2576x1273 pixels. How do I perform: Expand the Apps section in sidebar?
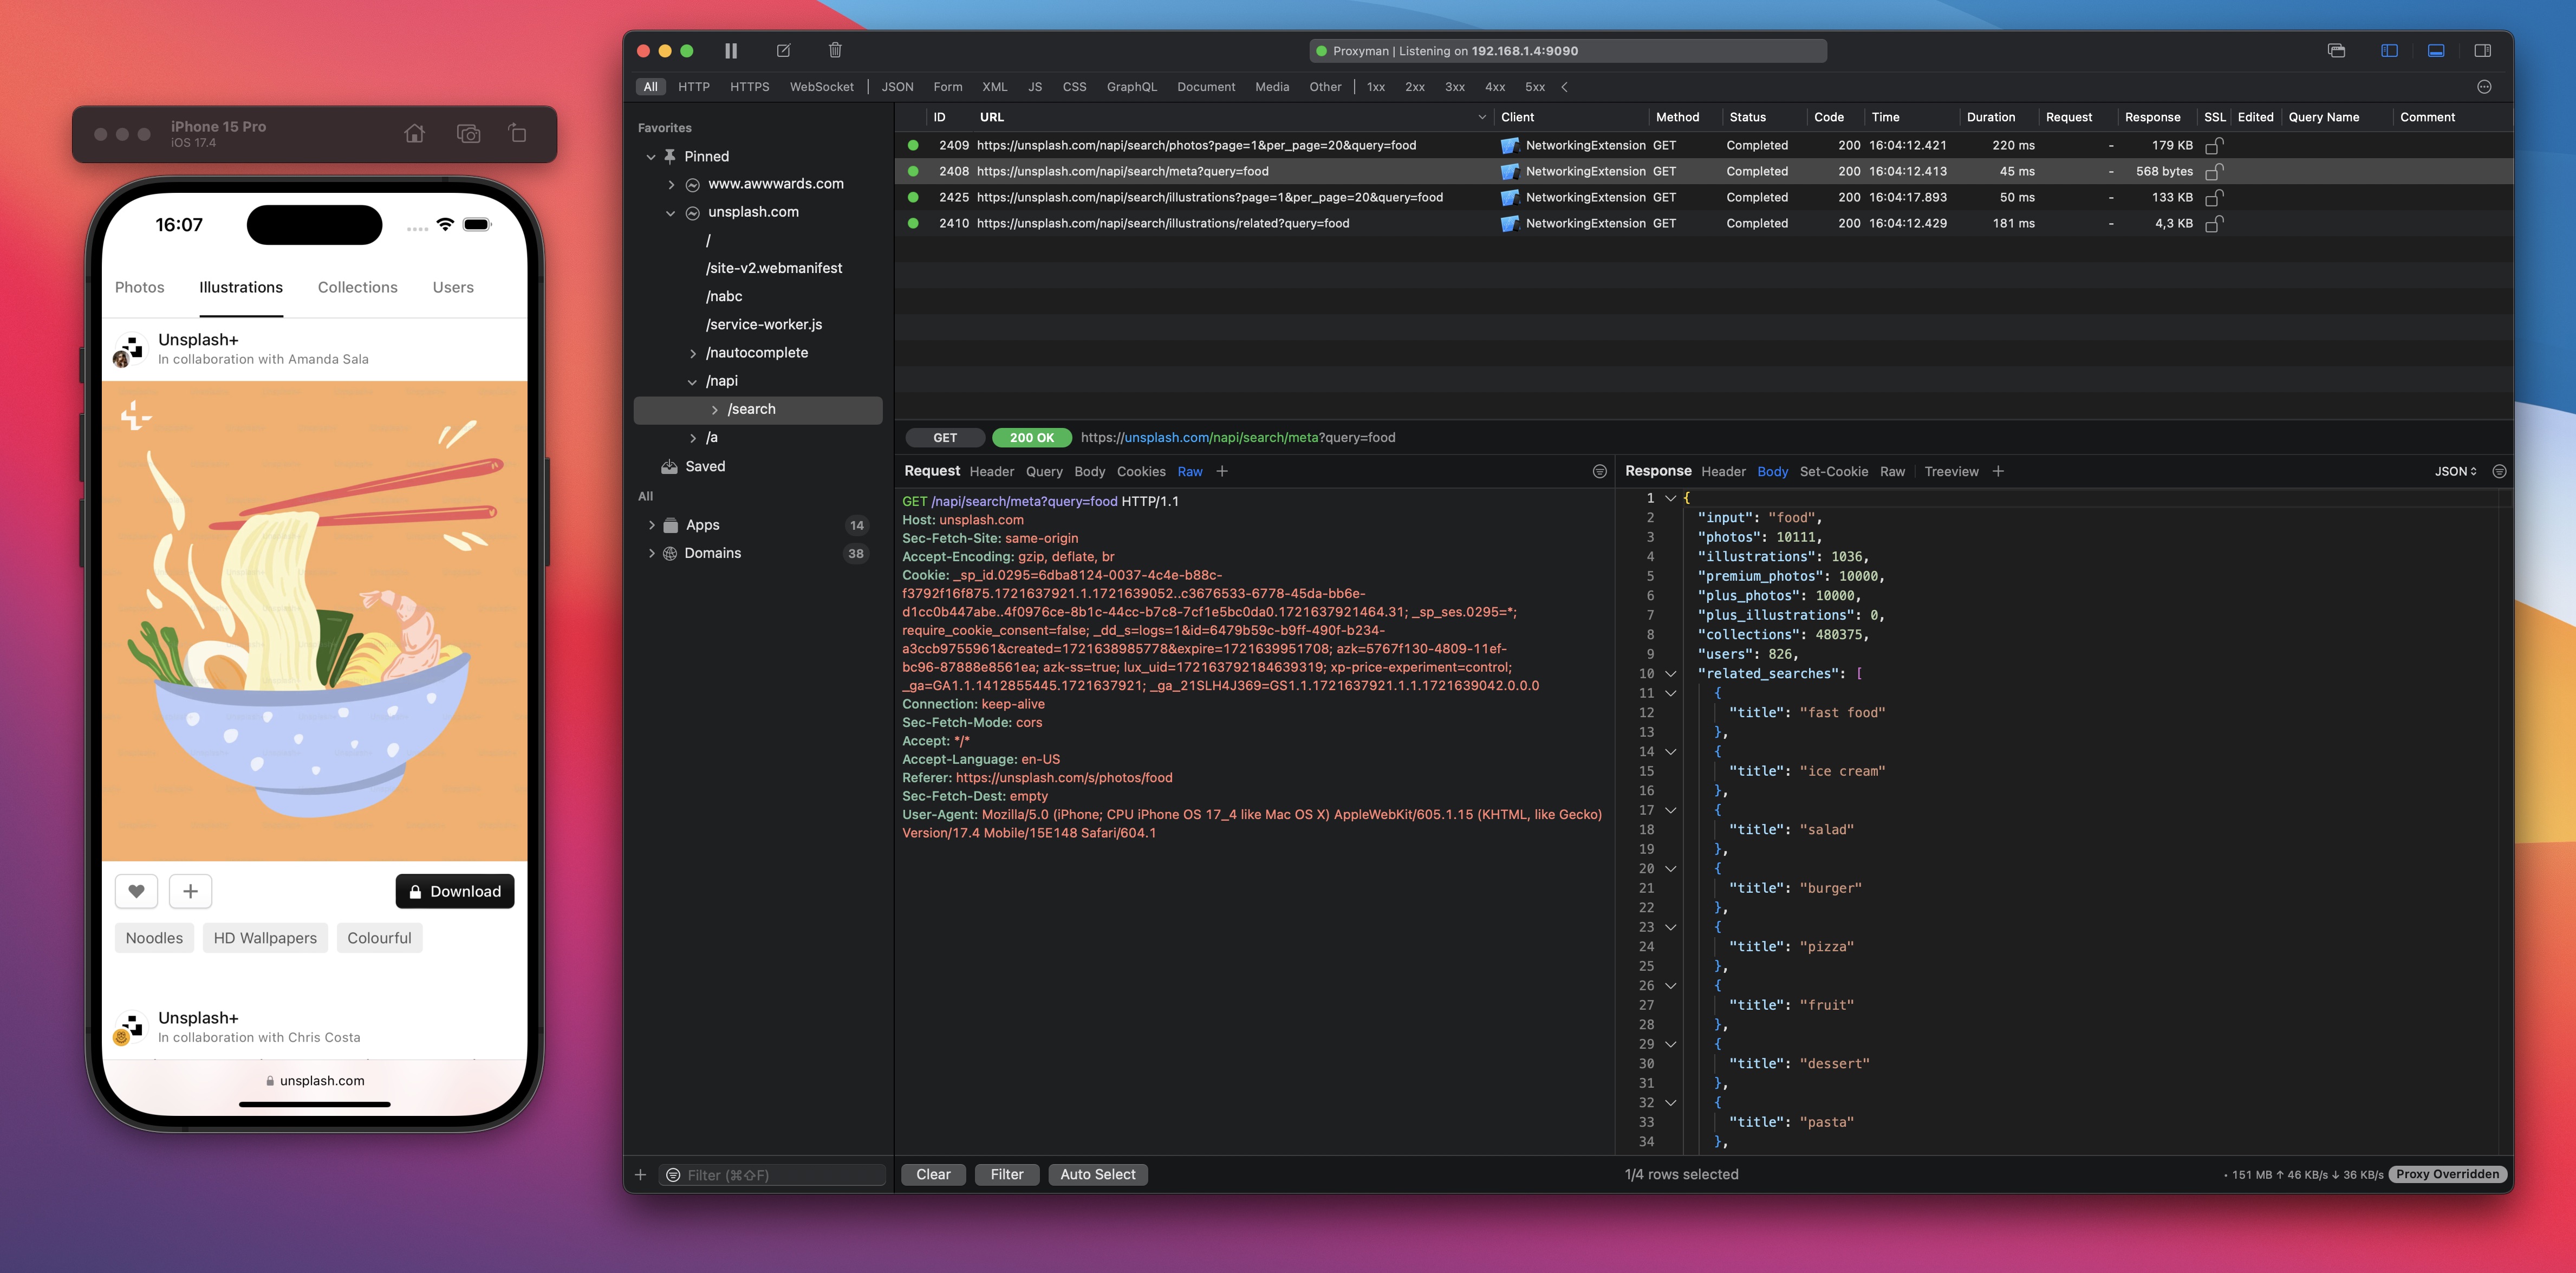(x=649, y=524)
